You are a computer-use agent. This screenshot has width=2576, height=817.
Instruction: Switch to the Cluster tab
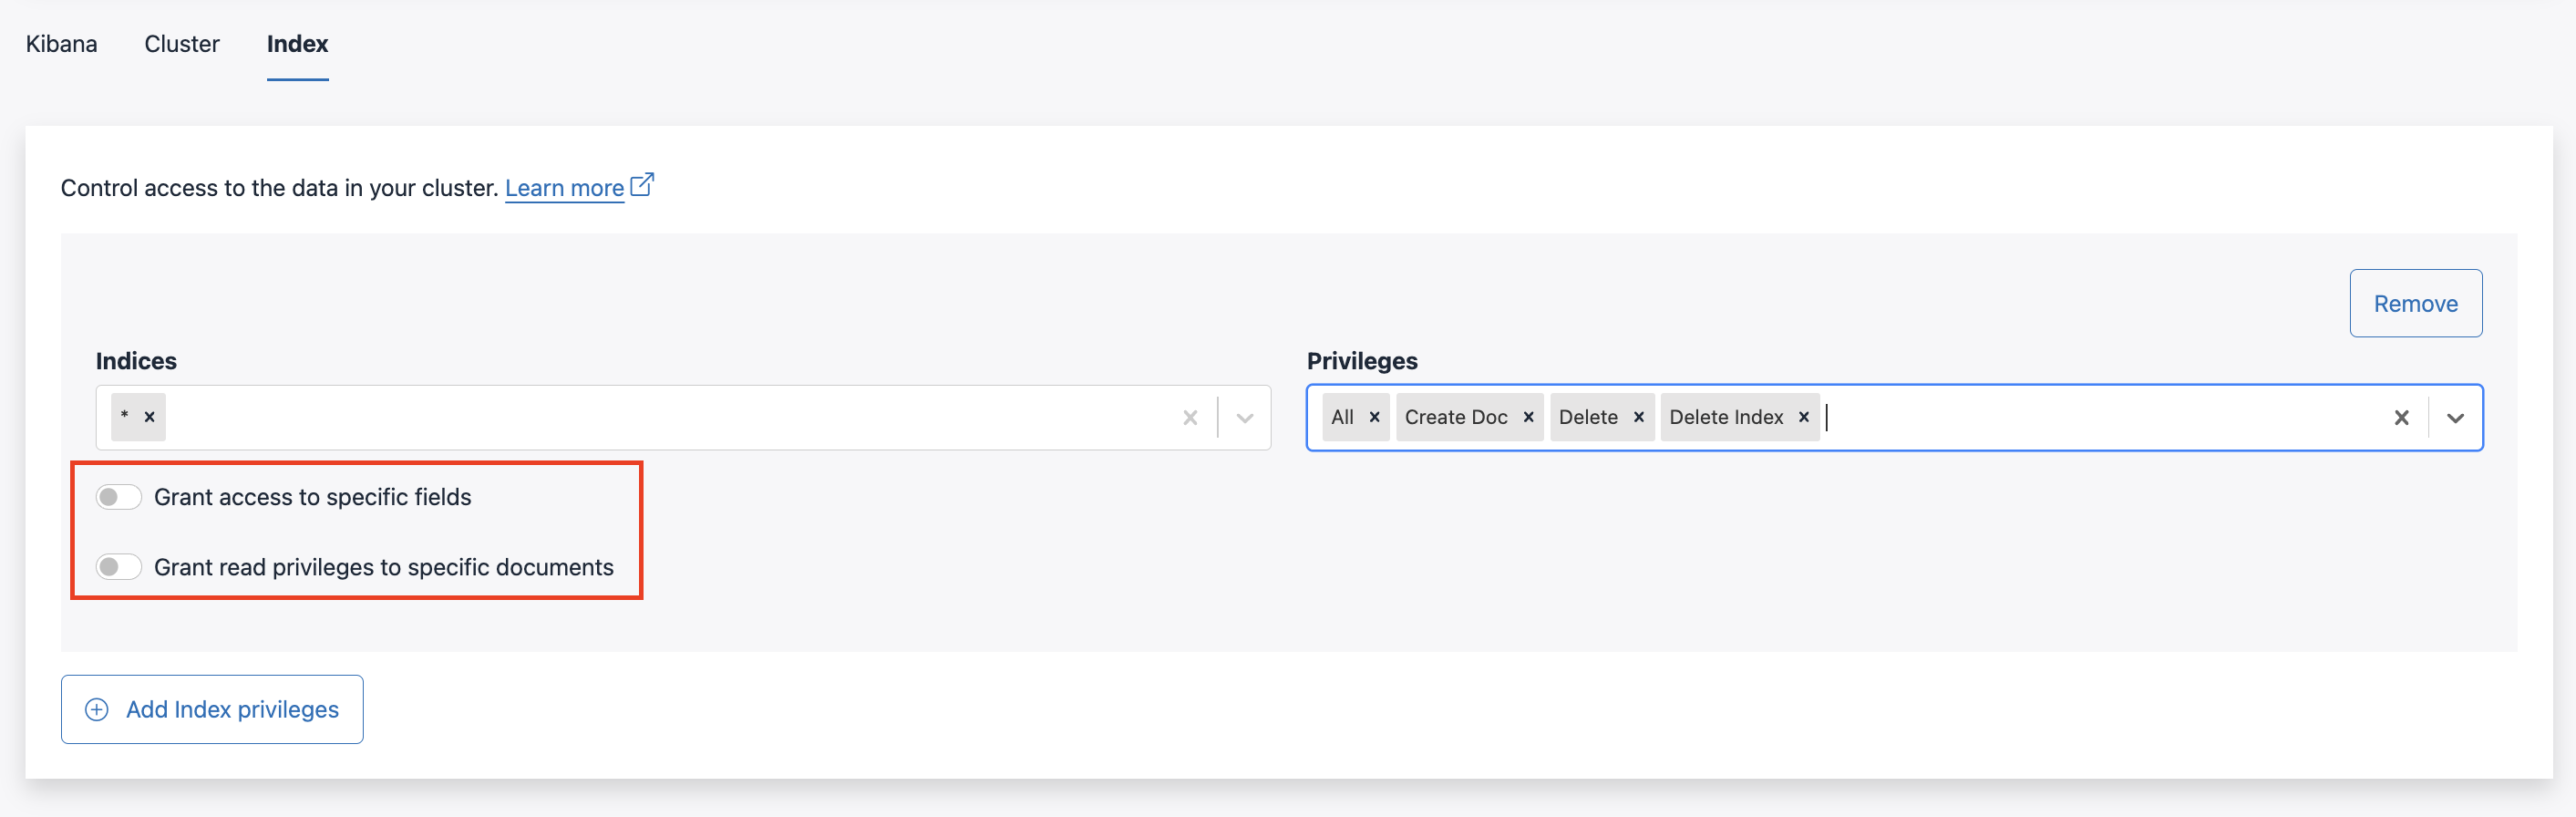click(182, 44)
